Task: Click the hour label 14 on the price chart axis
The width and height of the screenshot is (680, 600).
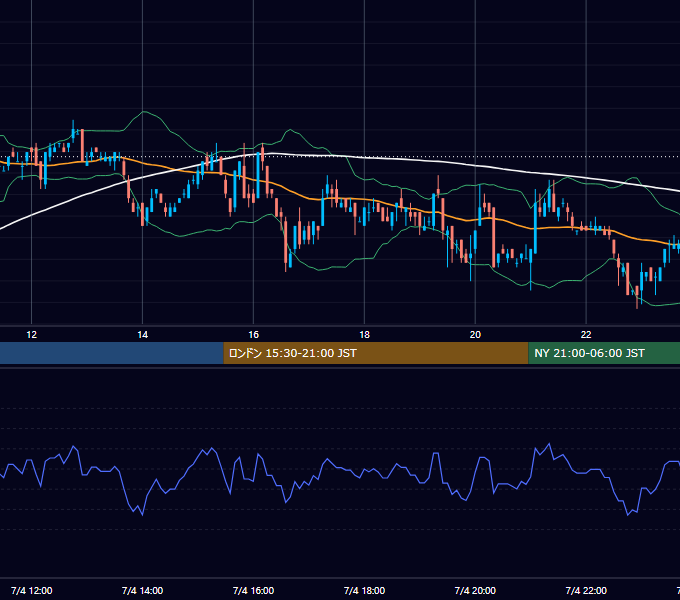Action: tap(143, 335)
